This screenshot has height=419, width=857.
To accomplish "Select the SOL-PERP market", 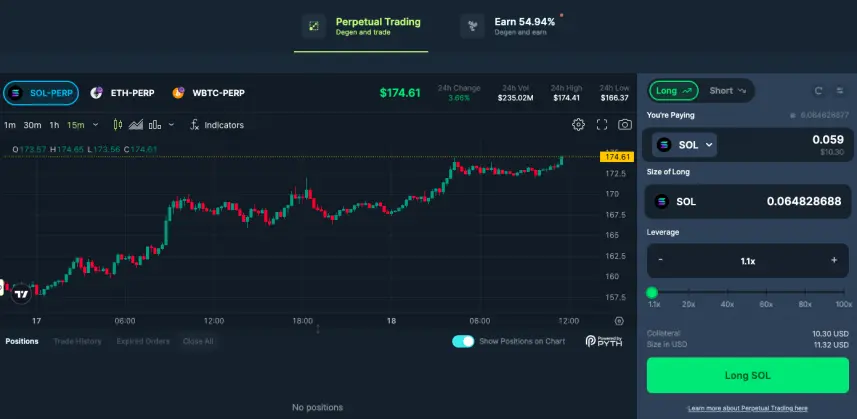I will tap(41, 93).
